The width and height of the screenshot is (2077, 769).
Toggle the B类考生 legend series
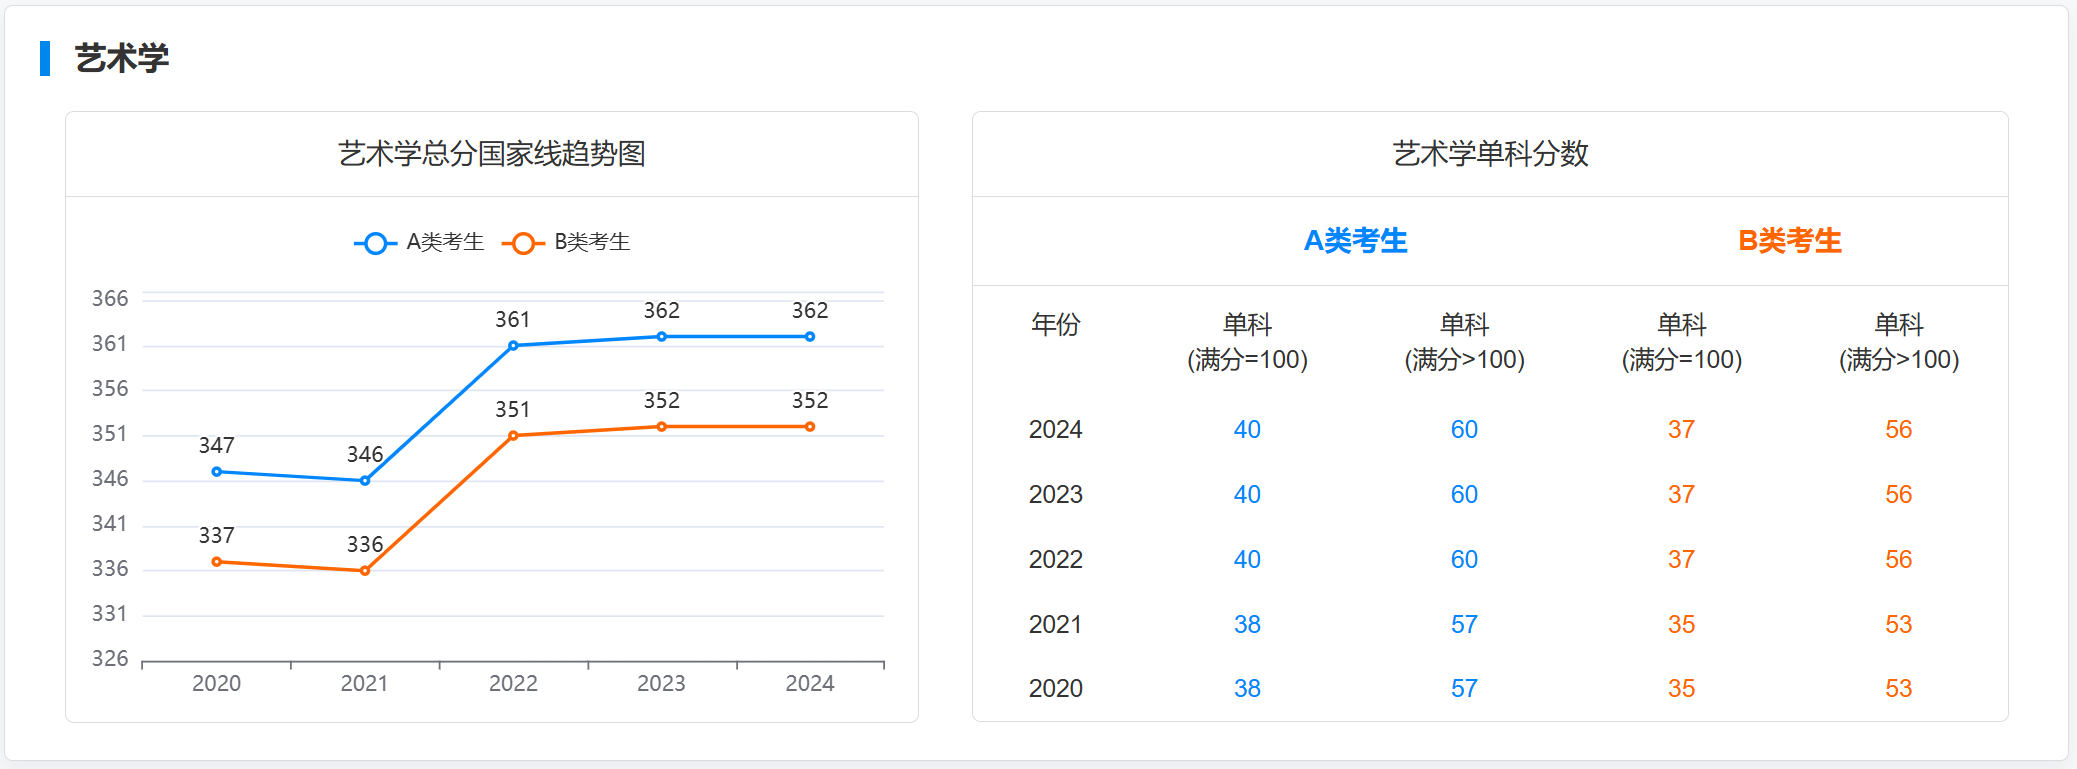567,243
